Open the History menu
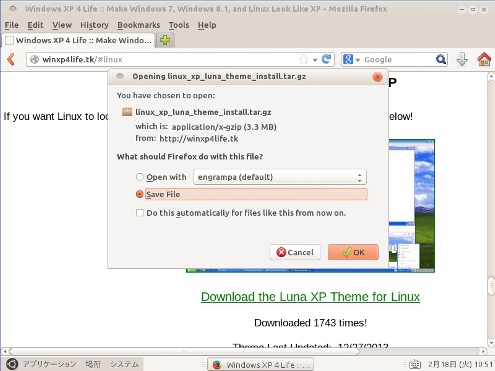Viewport: 495px width, 371px height. pos(94,25)
